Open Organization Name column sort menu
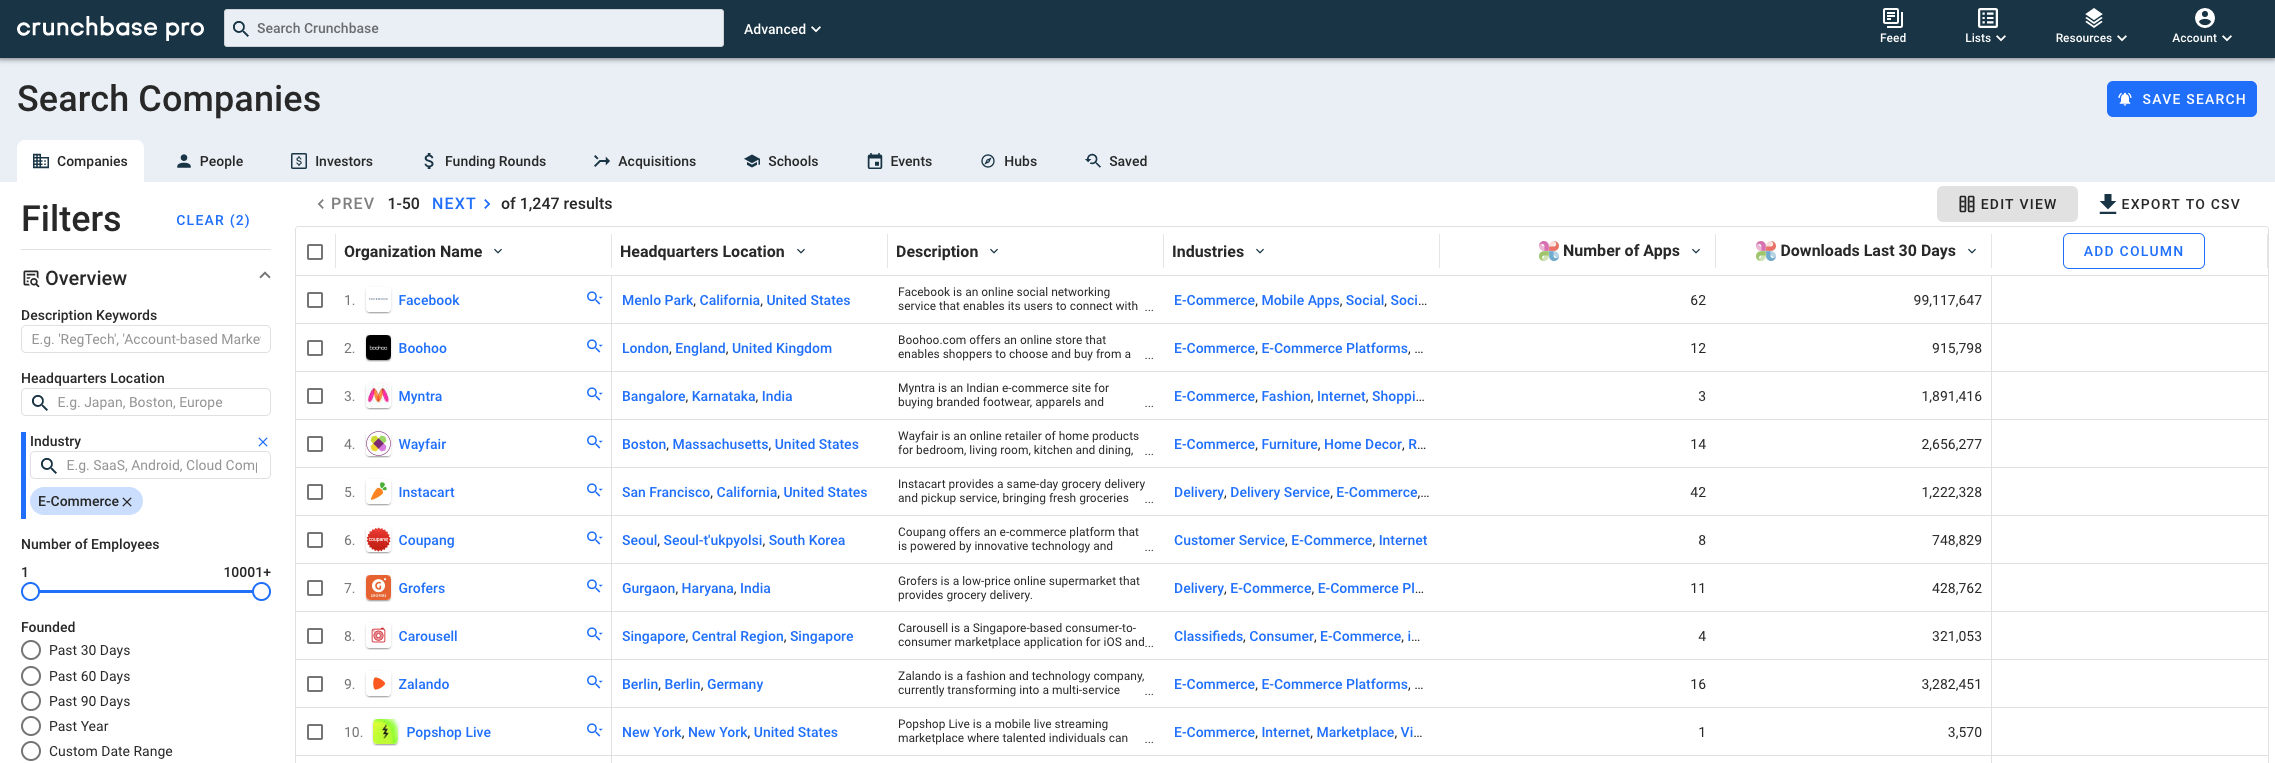The image size is (2275, 763). [x=498, y=252]
